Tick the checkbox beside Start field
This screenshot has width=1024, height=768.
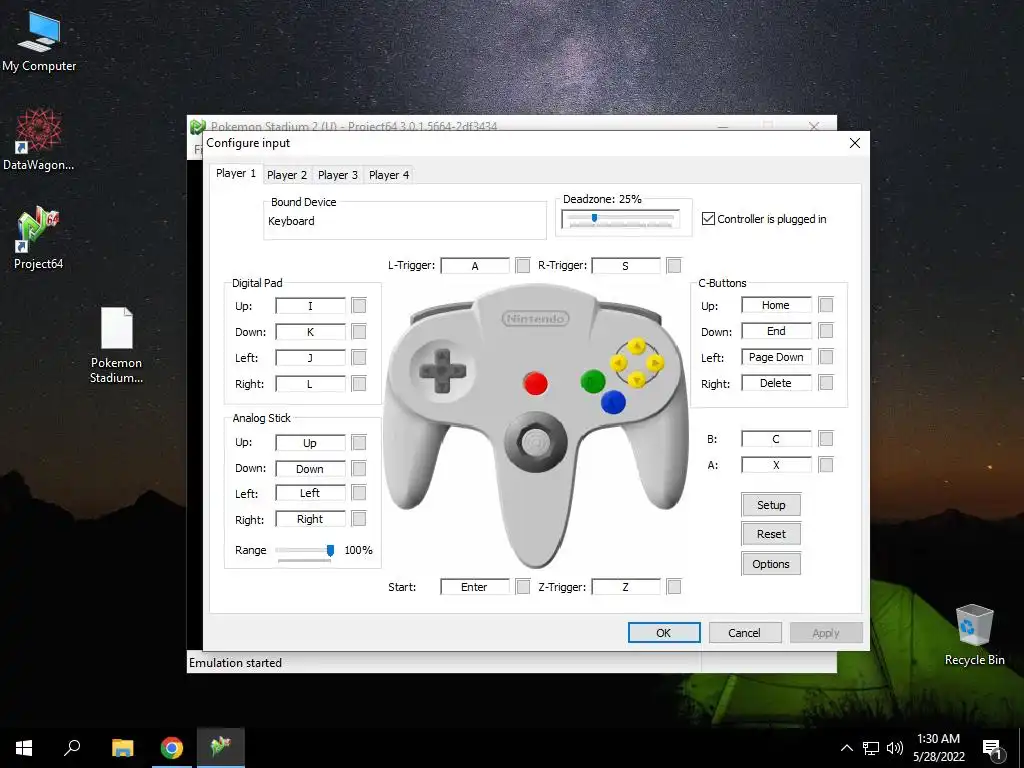(522, 586)
